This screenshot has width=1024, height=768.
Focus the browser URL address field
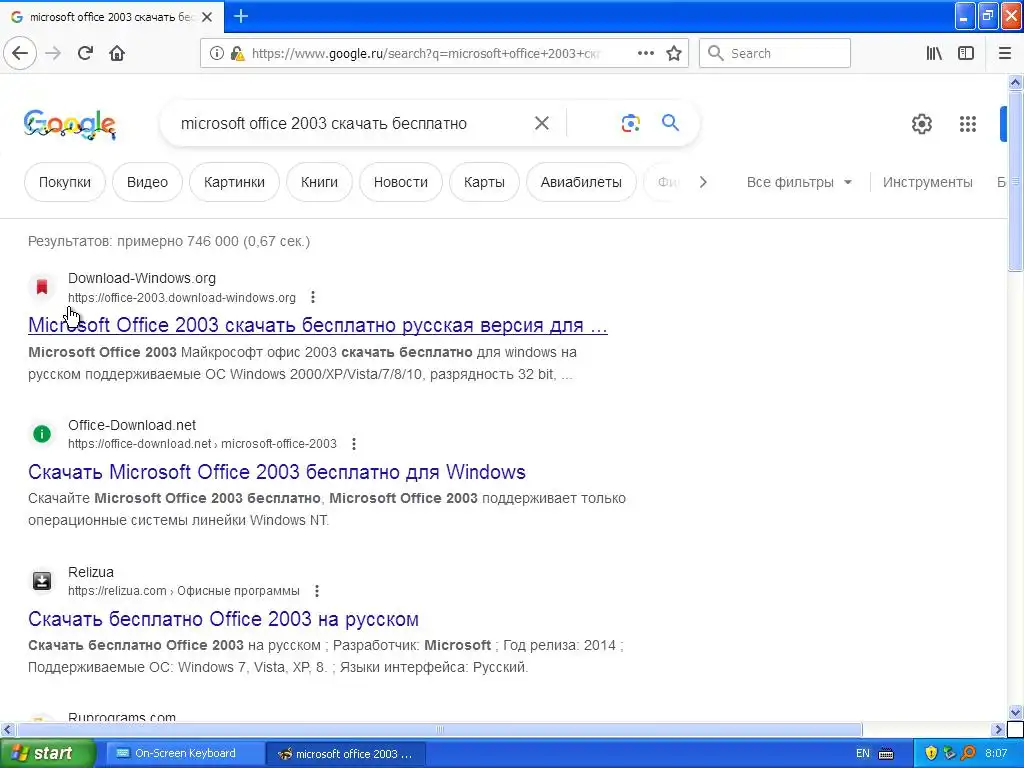point(424,54)
